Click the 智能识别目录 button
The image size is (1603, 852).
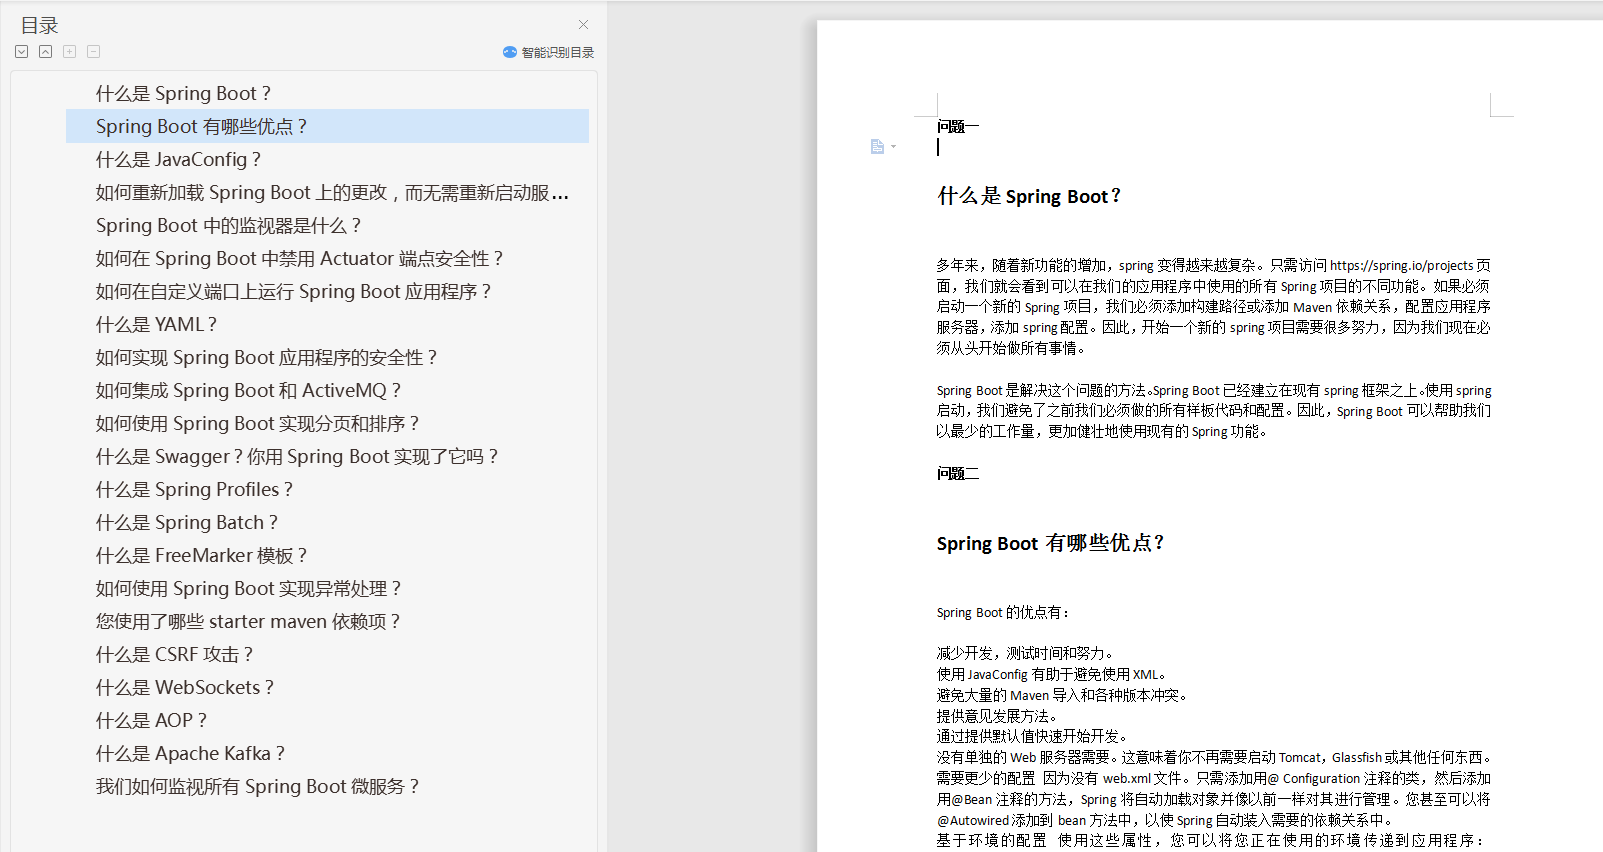click(x=549, y=53)
